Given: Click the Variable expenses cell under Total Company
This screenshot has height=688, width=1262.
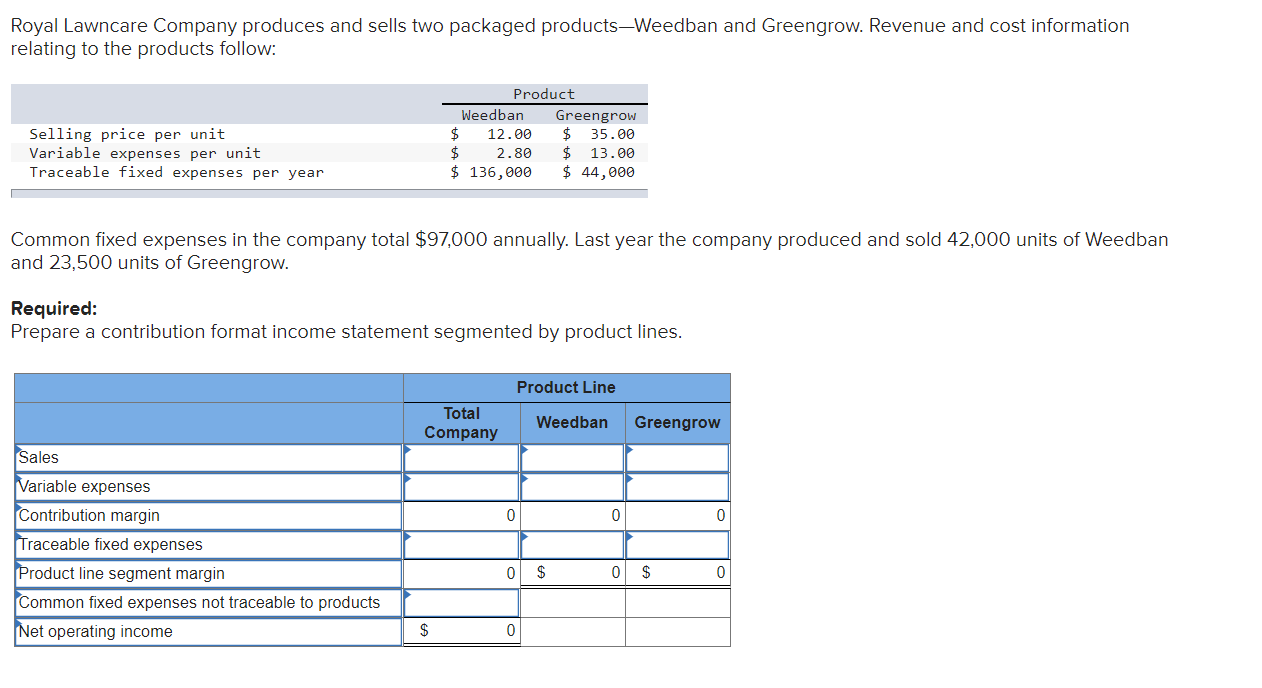Looking at the screenshot, I should click(x=461, y=487).
